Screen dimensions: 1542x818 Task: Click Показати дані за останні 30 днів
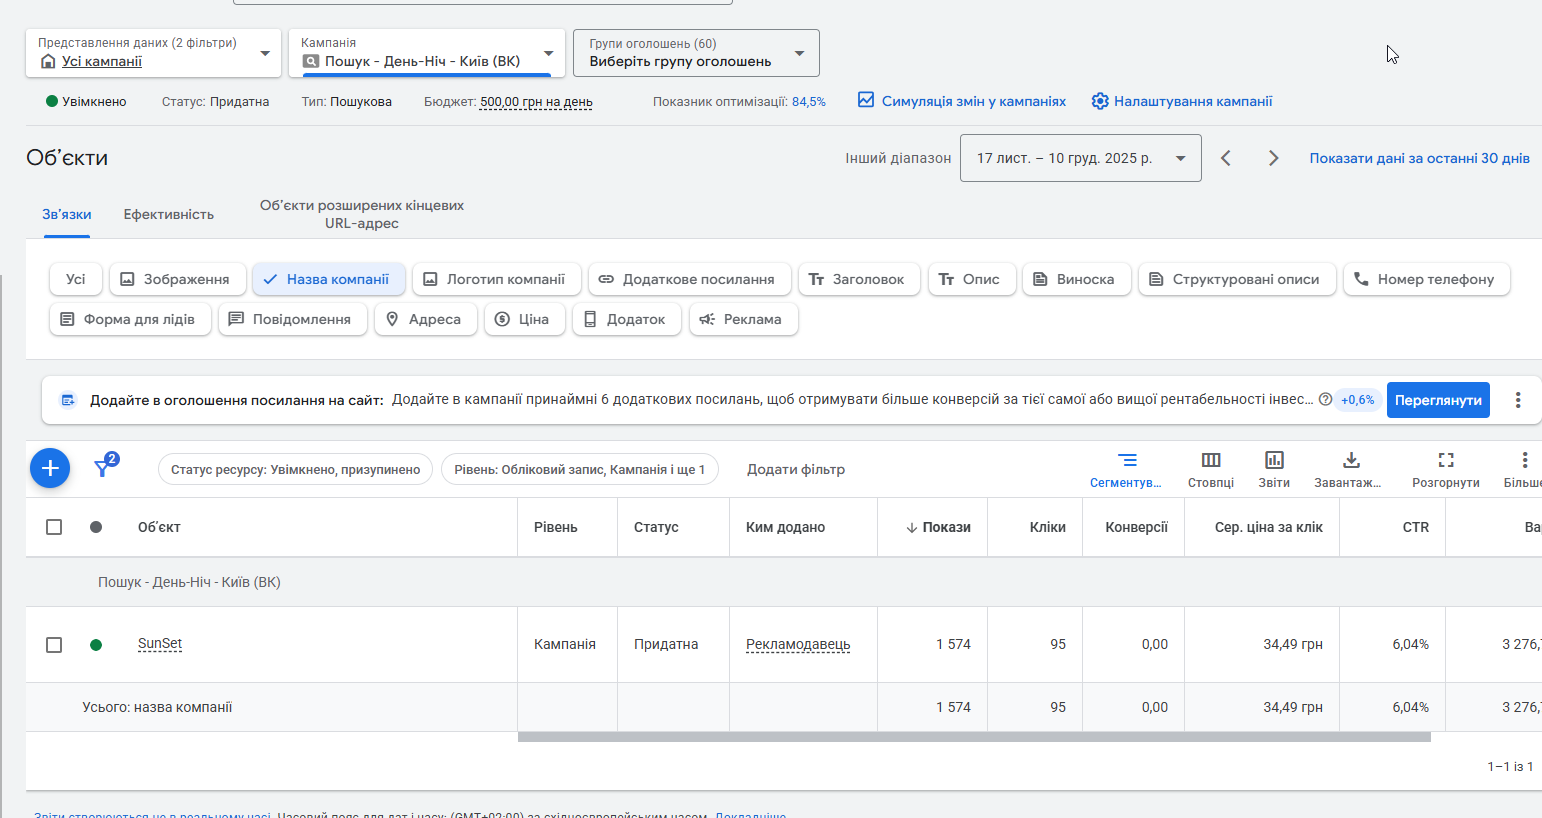point(1420,158)
